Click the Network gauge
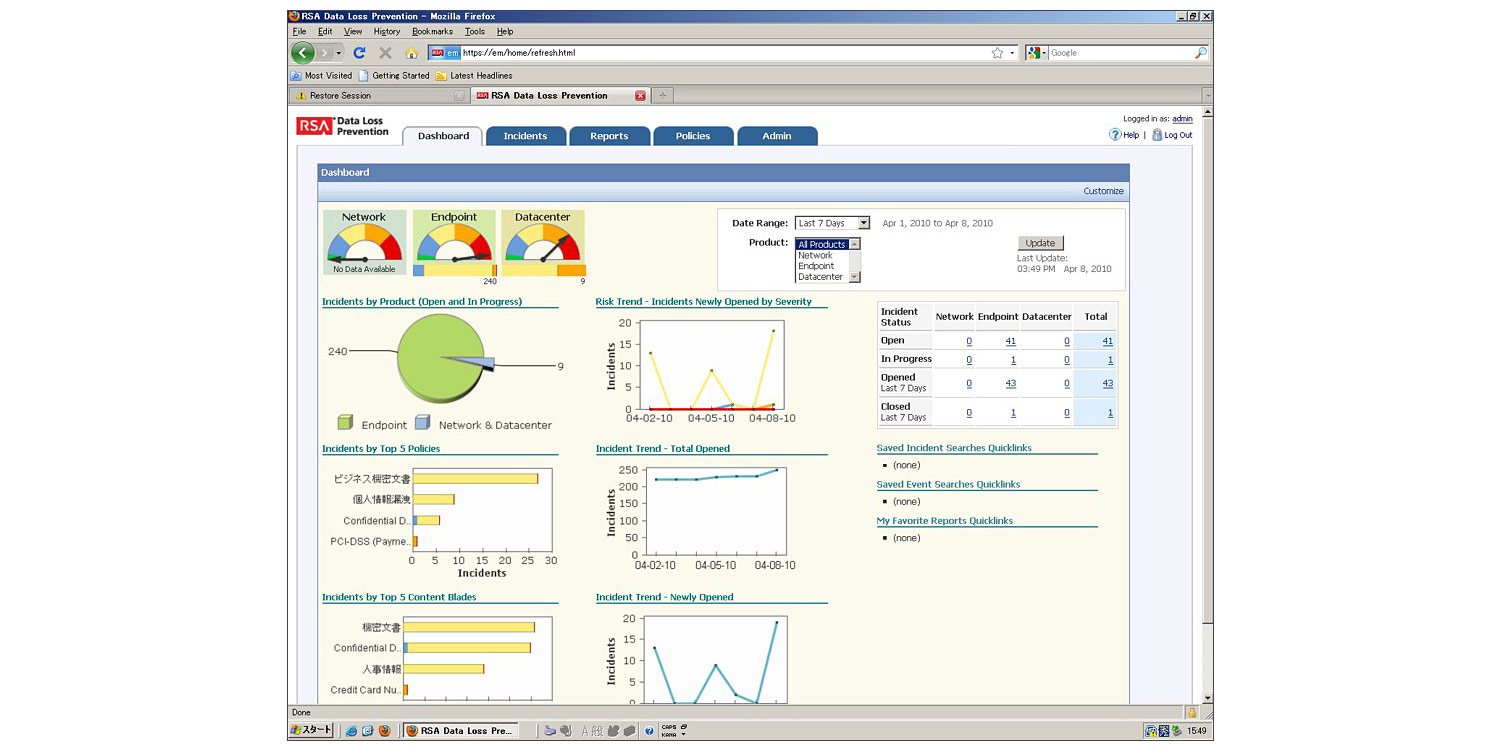Image resolution: width=1500 pixels, height=750 pixels. [x=364, y=242]
